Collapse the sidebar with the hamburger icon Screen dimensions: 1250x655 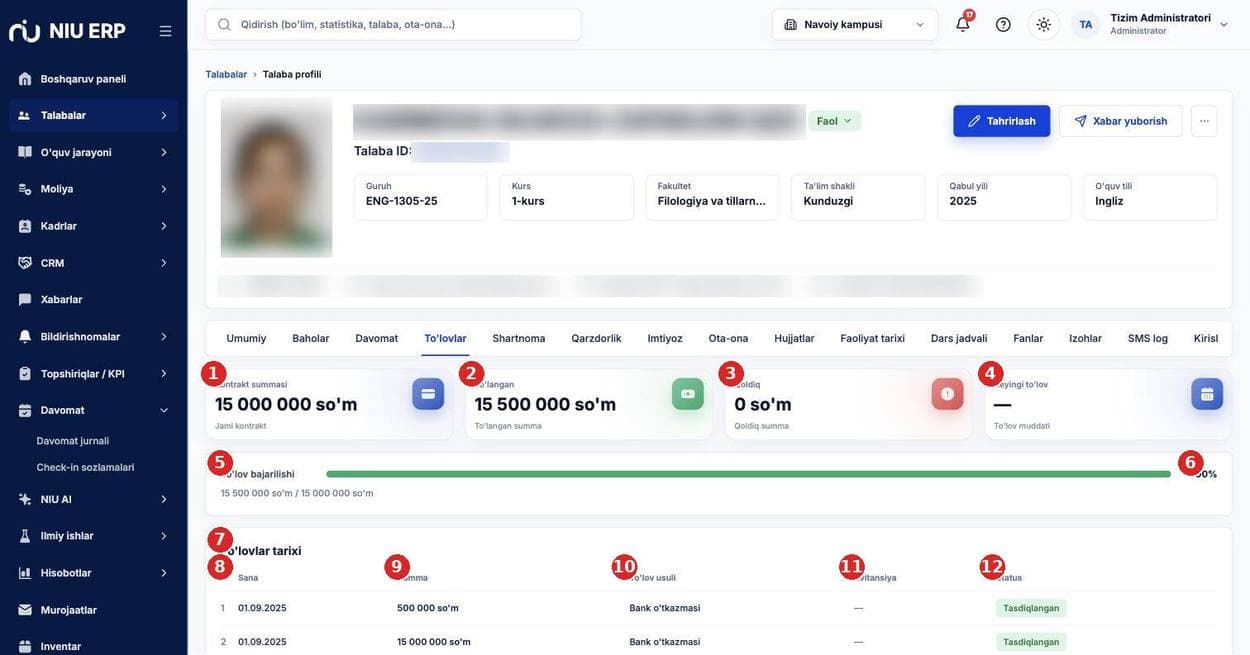166,31
